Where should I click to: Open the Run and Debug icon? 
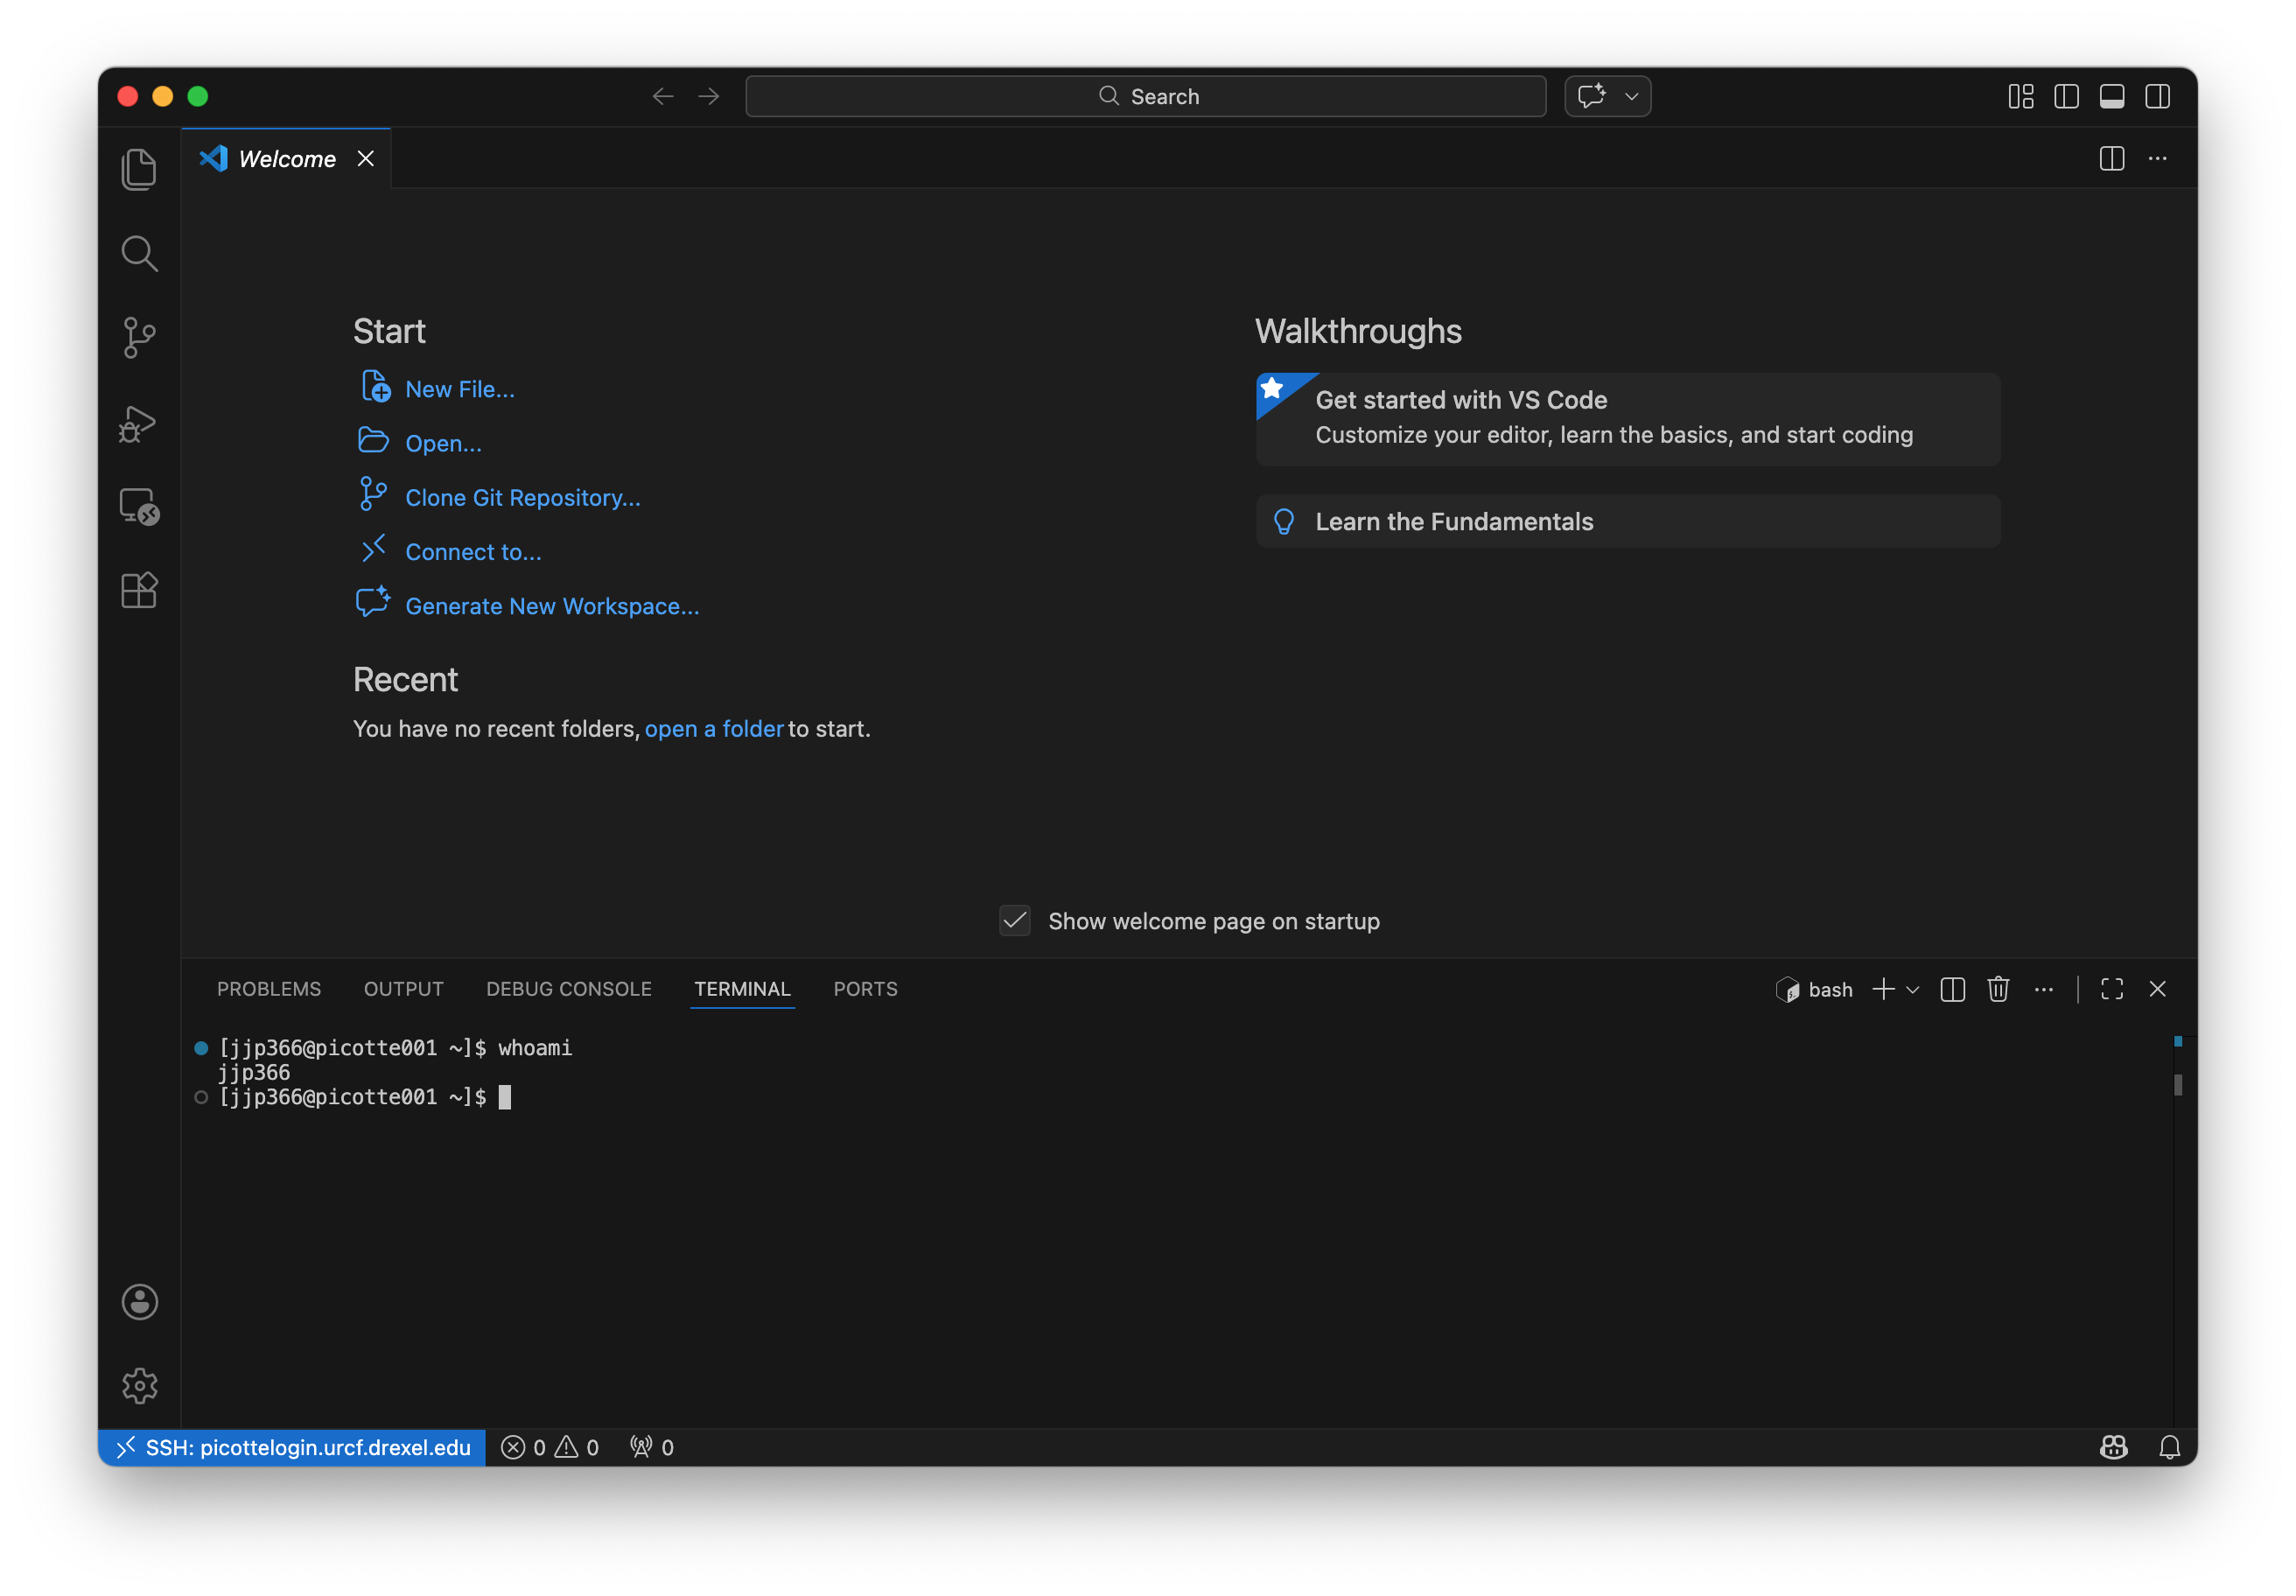139,423
